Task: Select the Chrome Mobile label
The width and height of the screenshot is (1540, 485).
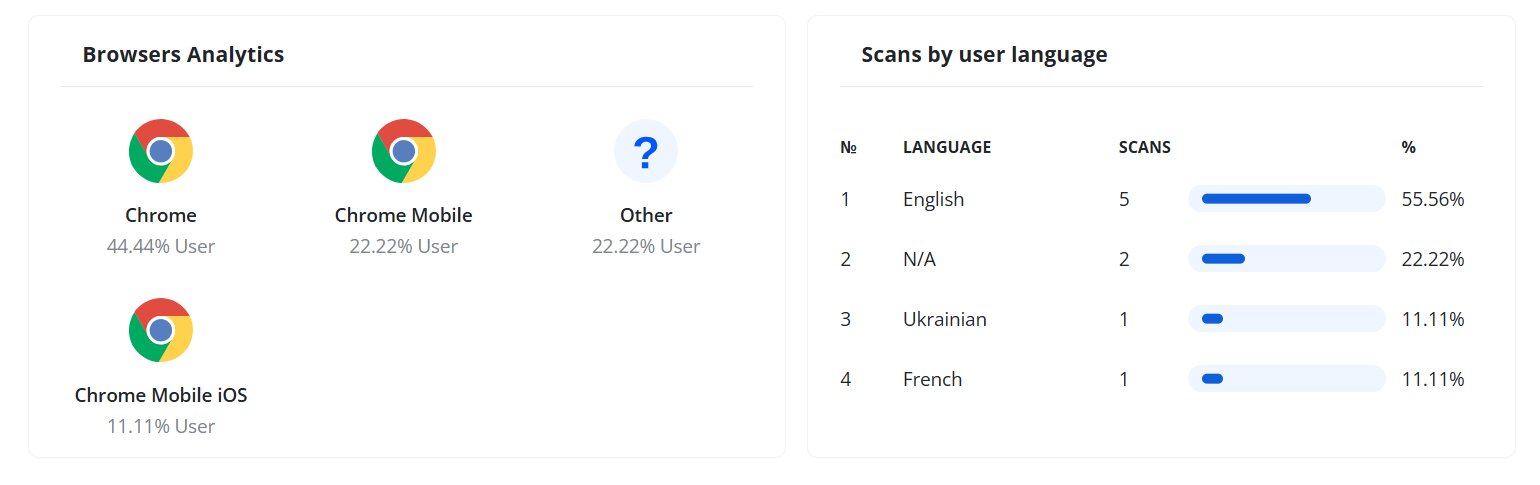Action: (x=404, y=215)
